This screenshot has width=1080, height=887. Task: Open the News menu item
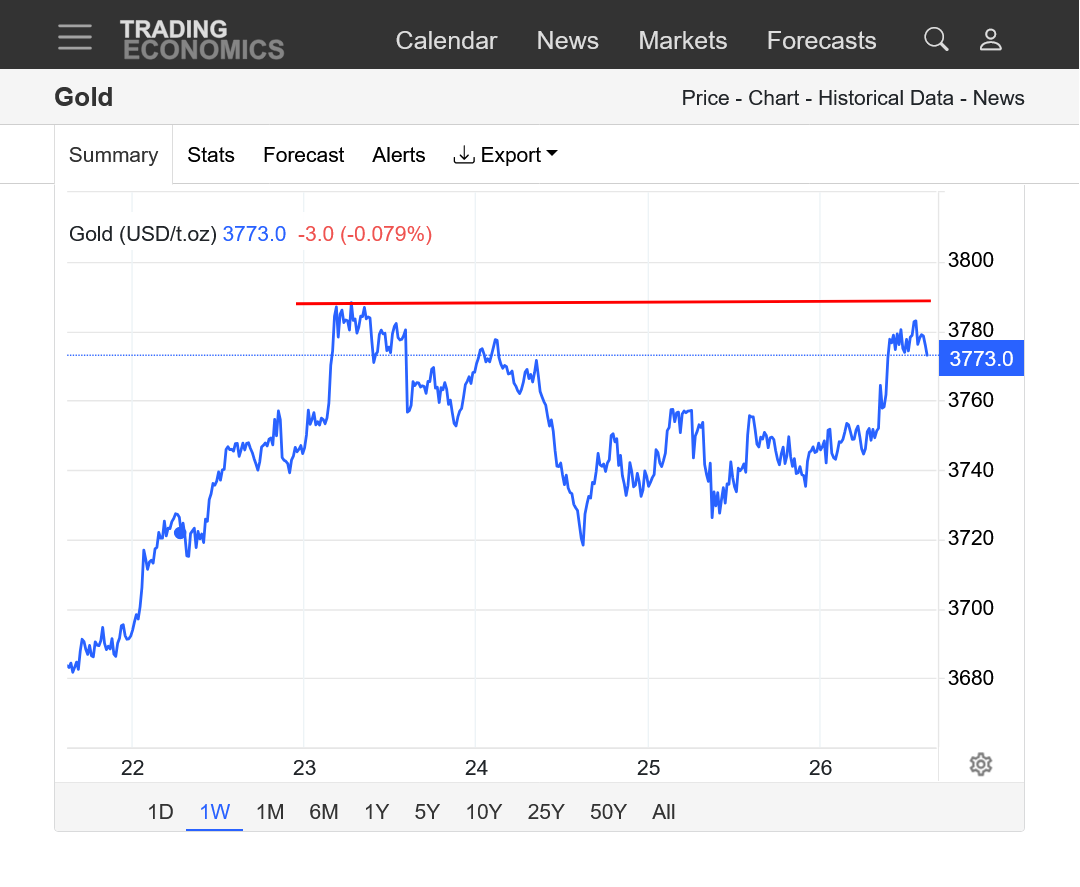(x=567, y=41)
